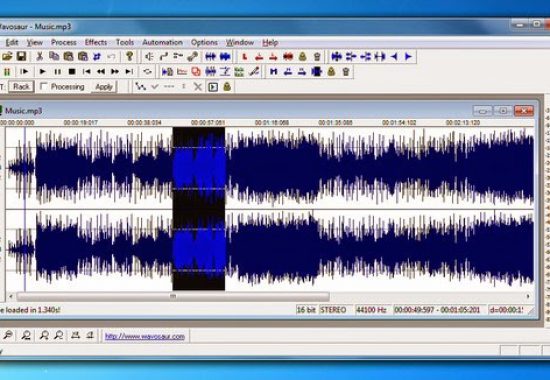Screen dimensions: 550x380
Task: Click the X delete icon in the automation toolbar
Action: 198,87
